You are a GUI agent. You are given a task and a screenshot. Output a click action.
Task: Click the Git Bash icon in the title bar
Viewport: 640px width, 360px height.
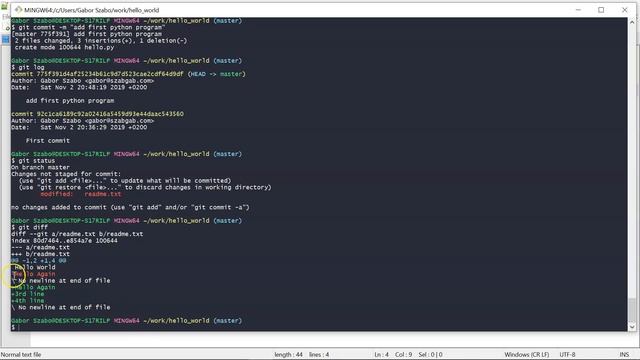(18, 10)
